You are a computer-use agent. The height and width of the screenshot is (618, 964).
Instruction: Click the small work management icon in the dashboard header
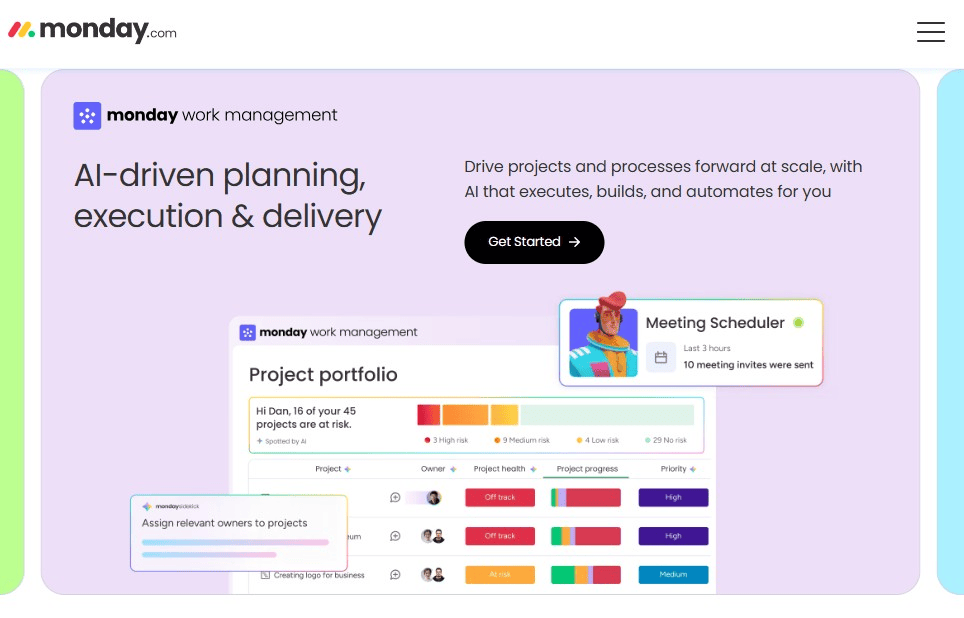247,333
